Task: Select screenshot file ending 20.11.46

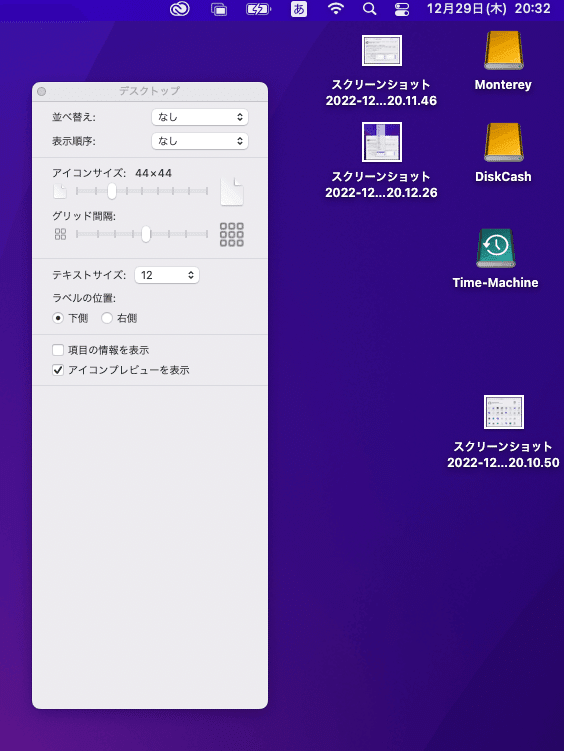Action: 382,50
